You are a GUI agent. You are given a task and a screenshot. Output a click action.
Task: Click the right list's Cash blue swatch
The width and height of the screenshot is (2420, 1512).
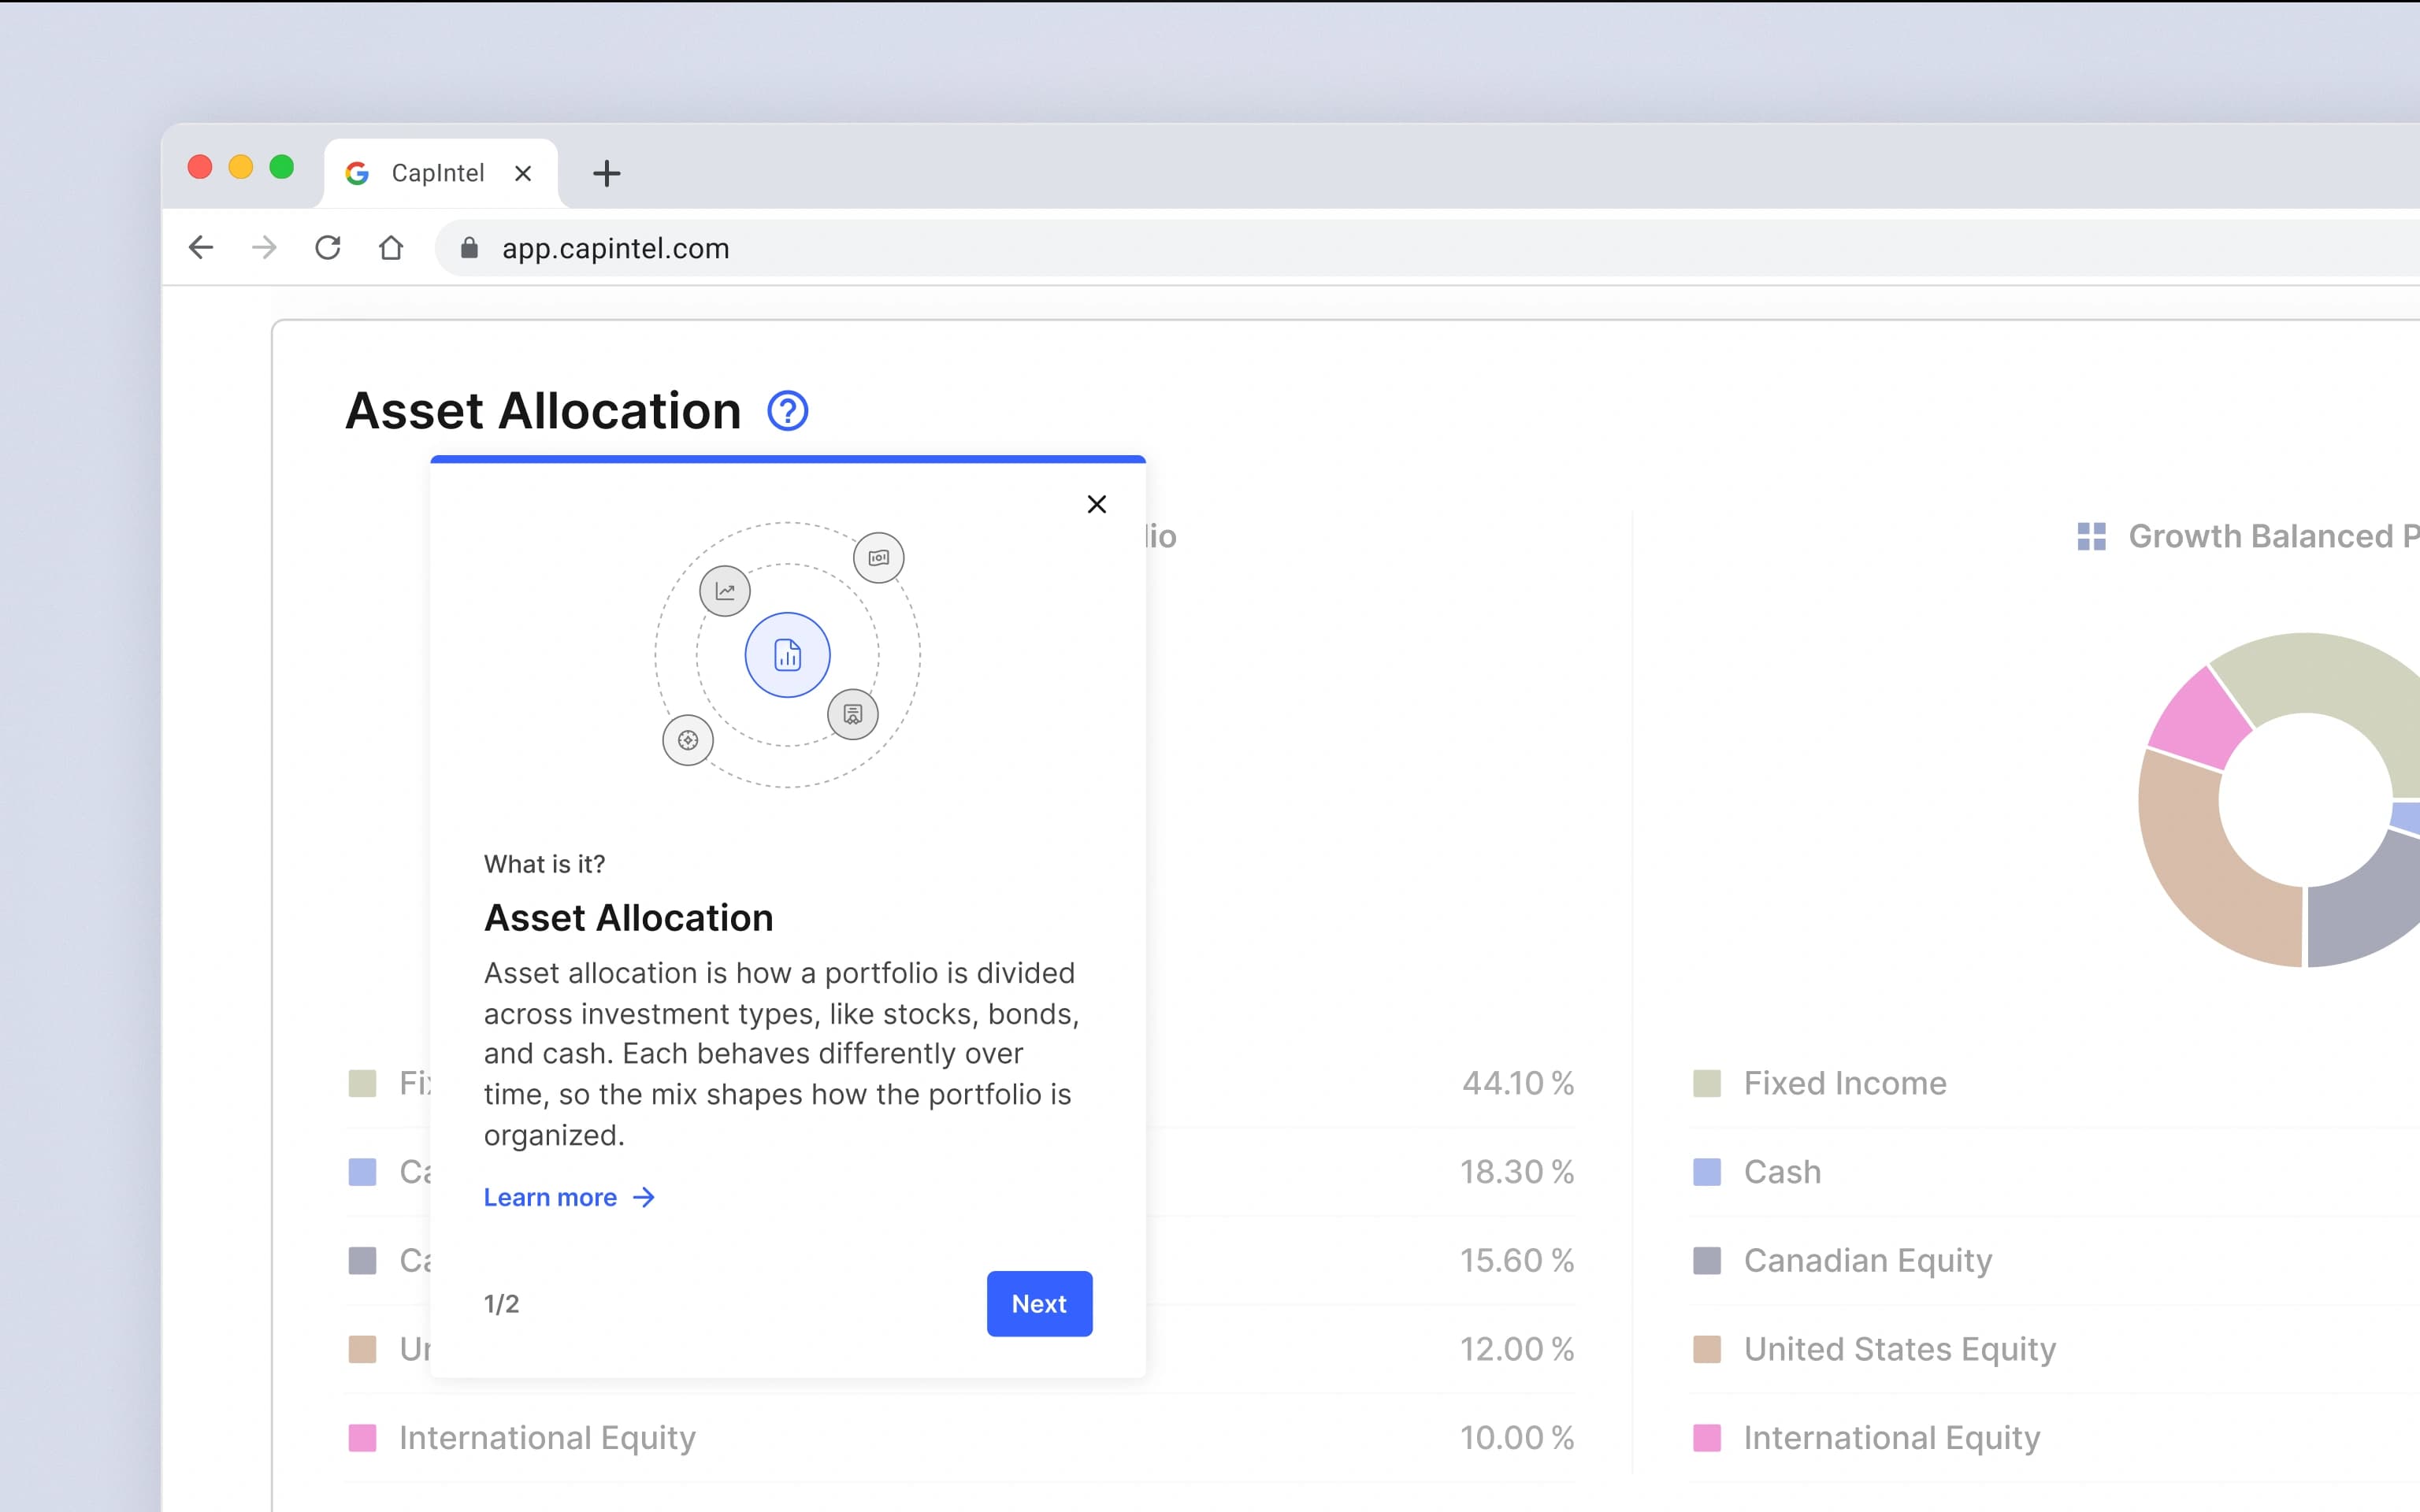click(1707, 1172)
